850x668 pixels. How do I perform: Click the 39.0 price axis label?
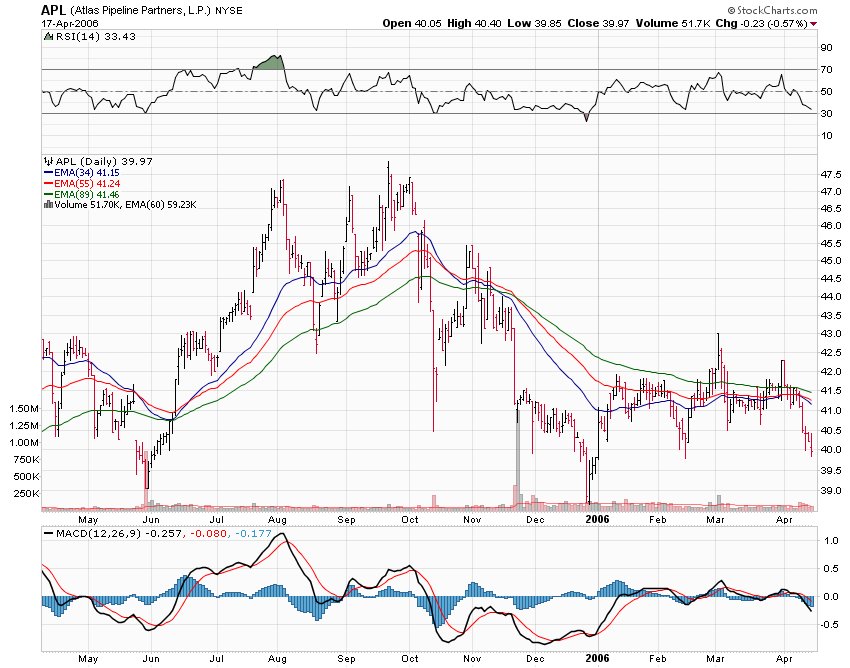coord(831,491)
